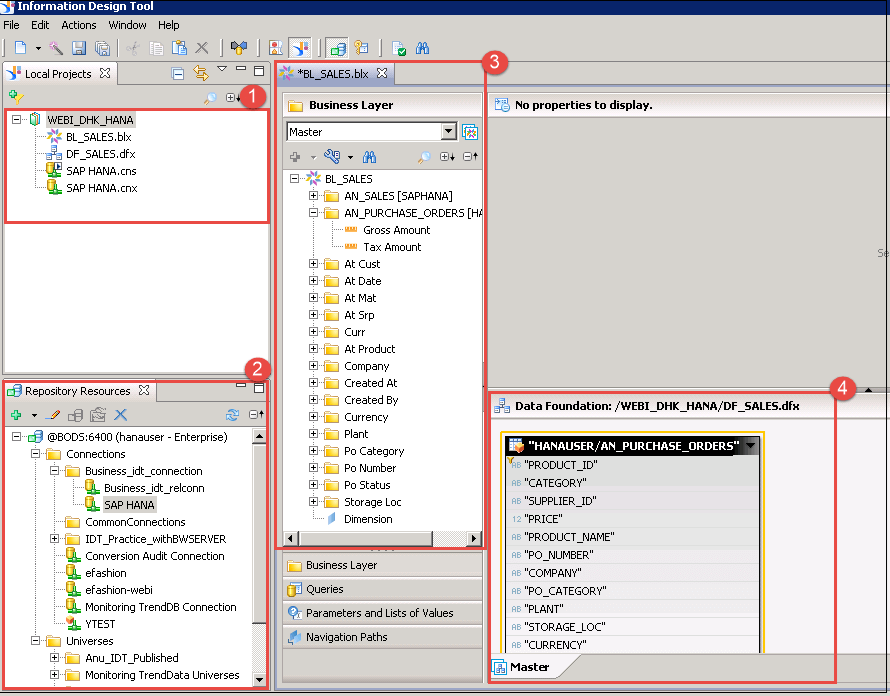Click the wrench tools icon in Business Layer toolbar
890x696 pixels.
[x=332, y=157]
